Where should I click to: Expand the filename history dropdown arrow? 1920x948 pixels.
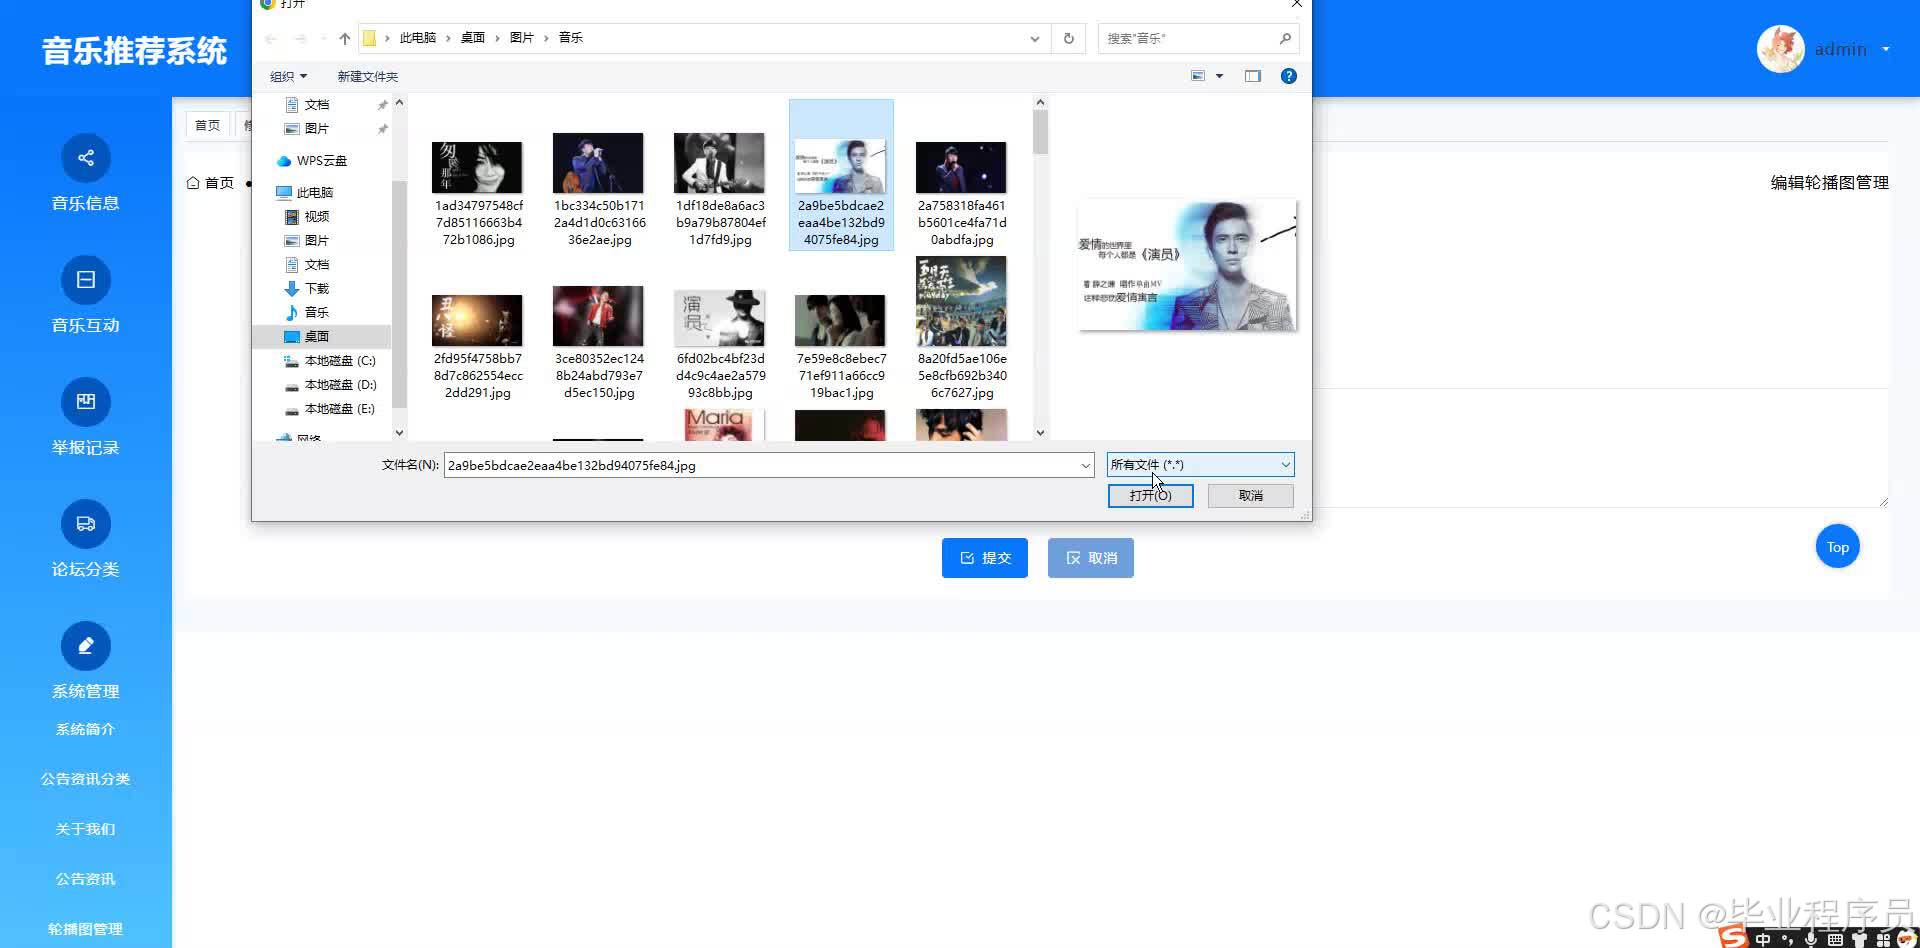tap(1085, 466)
